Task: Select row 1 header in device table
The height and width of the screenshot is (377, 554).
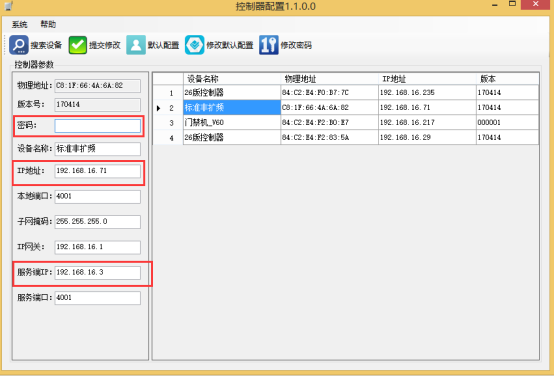Action: pyautogui.click(x=168, y=93)
